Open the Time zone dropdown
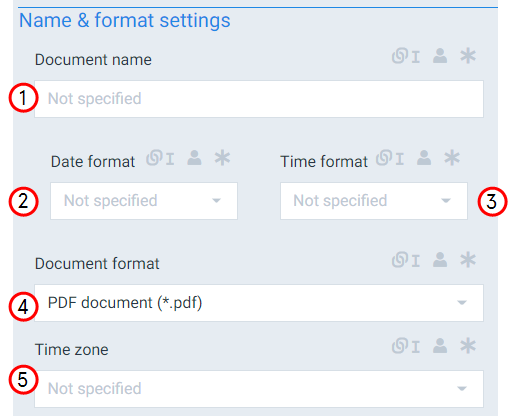This screenshot has height=416, width=516. [x=259, y=389]
